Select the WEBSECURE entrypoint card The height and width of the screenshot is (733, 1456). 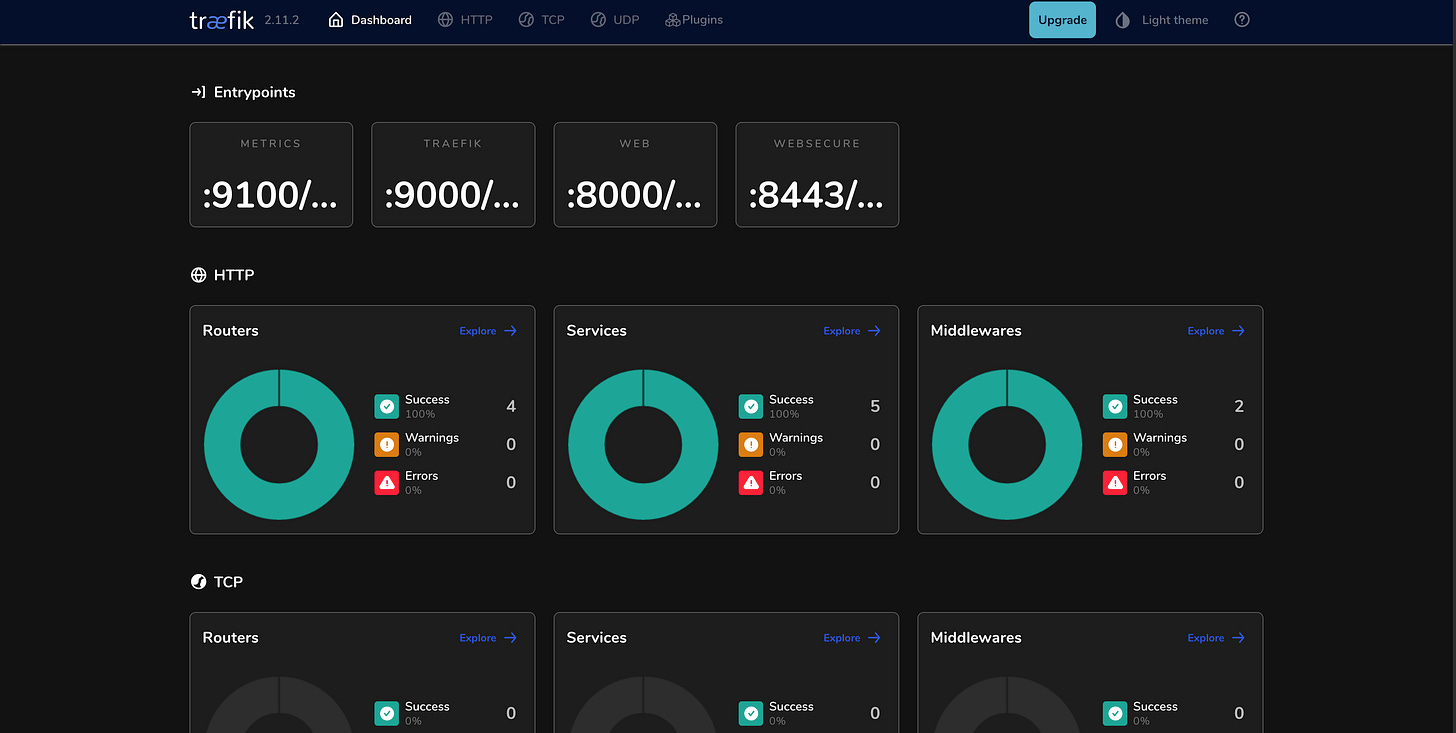pos(817,175)
